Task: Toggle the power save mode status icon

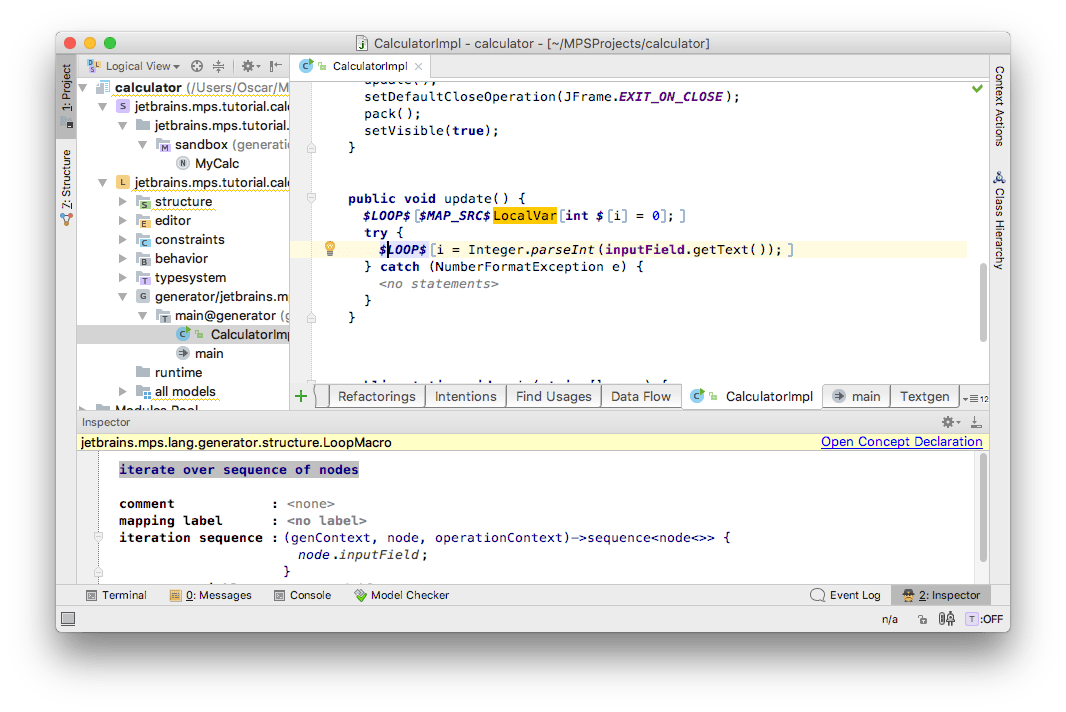Action: (945, 620)
